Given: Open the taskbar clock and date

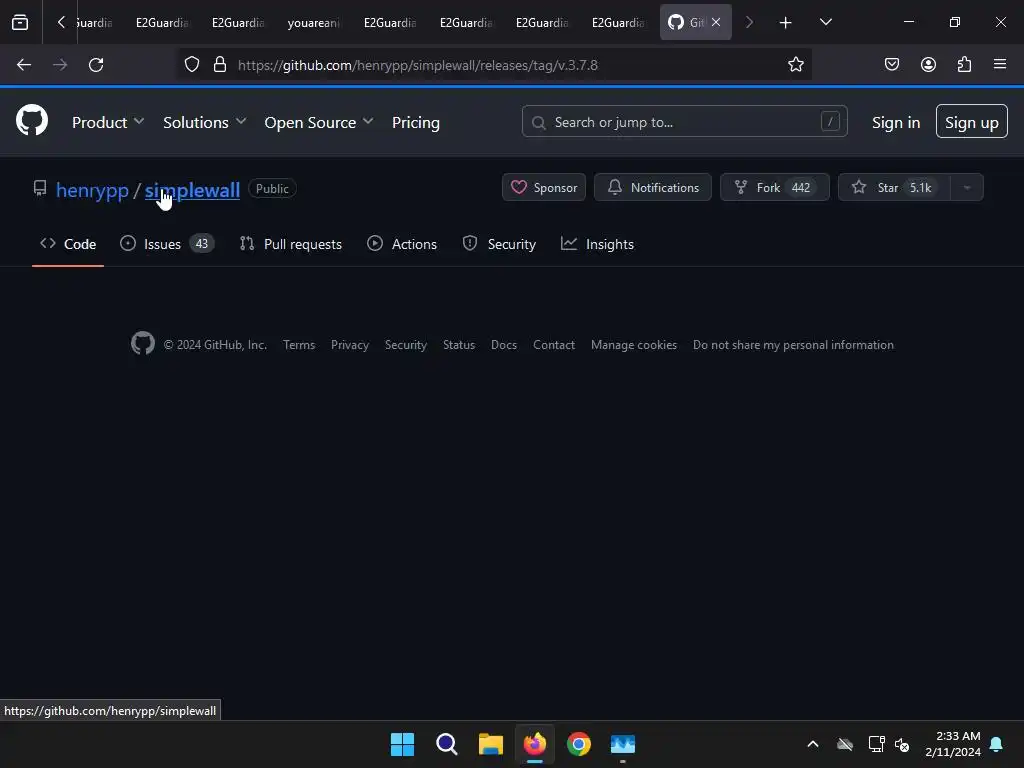Looking at the screenshot, I should [953, 744].
